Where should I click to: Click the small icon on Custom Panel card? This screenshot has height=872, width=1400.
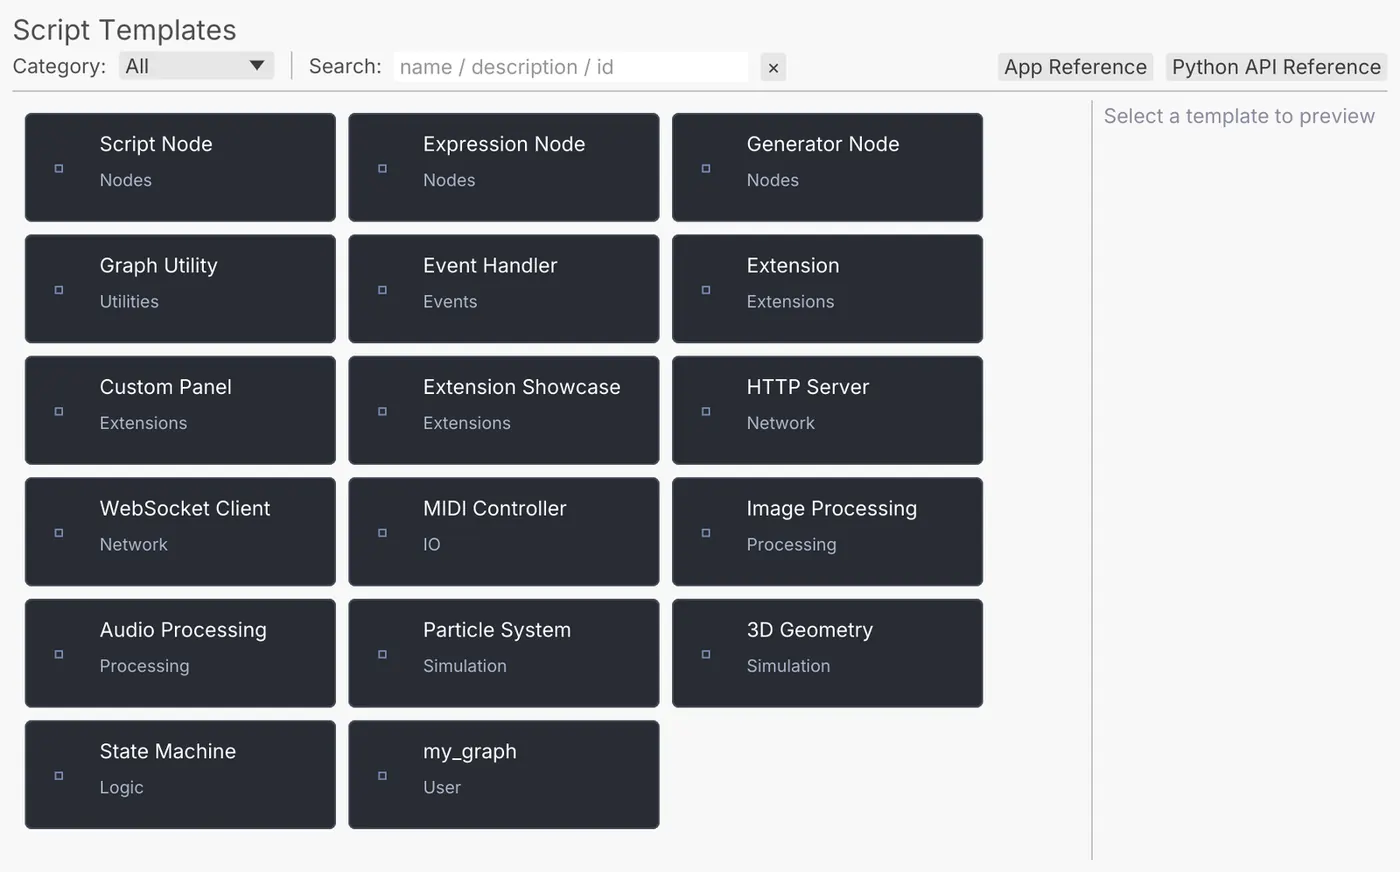tap(59, 411)
